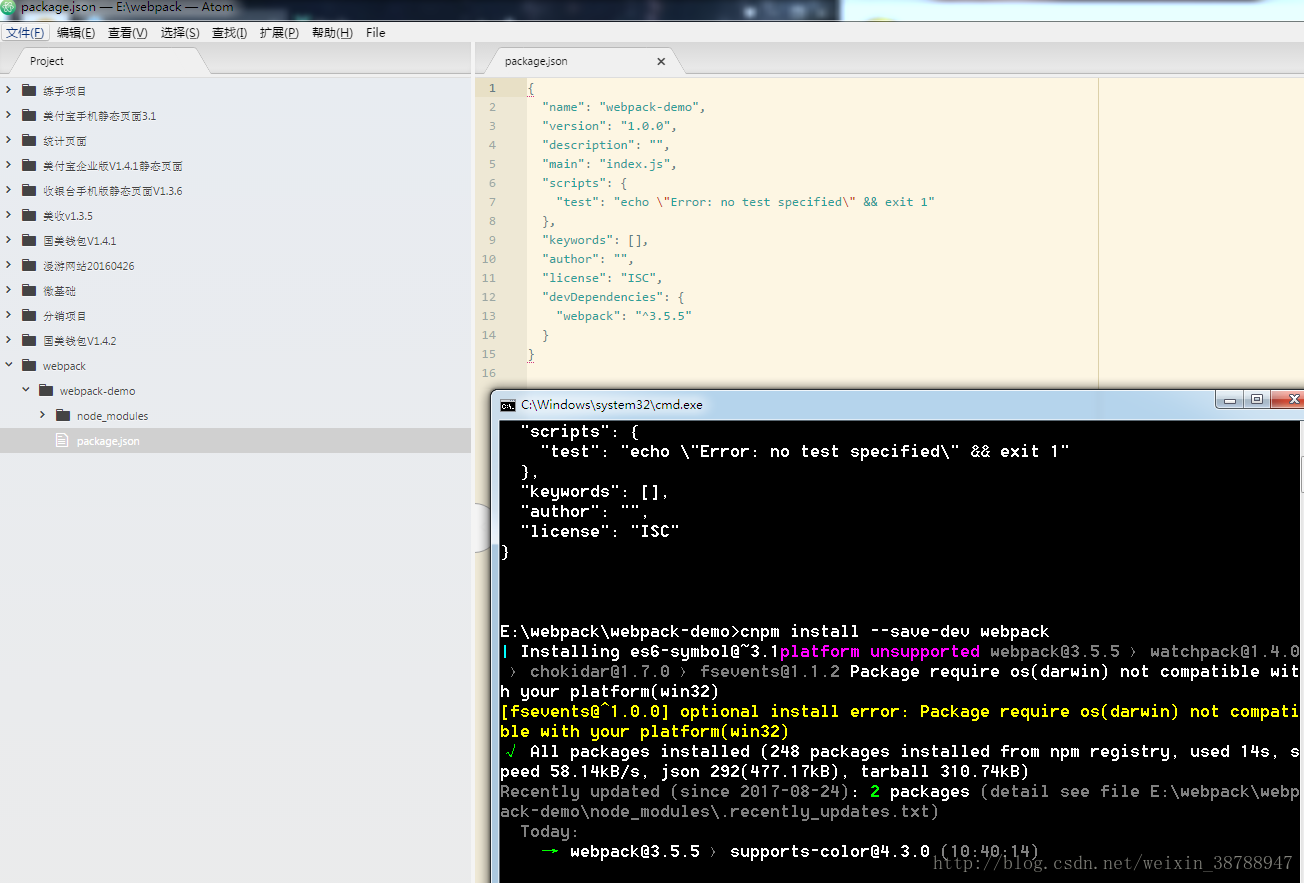Viewport: 1304px width, 883px height.
Task: Select the 美收v1.3.5 project label
Action: point(66,216)
